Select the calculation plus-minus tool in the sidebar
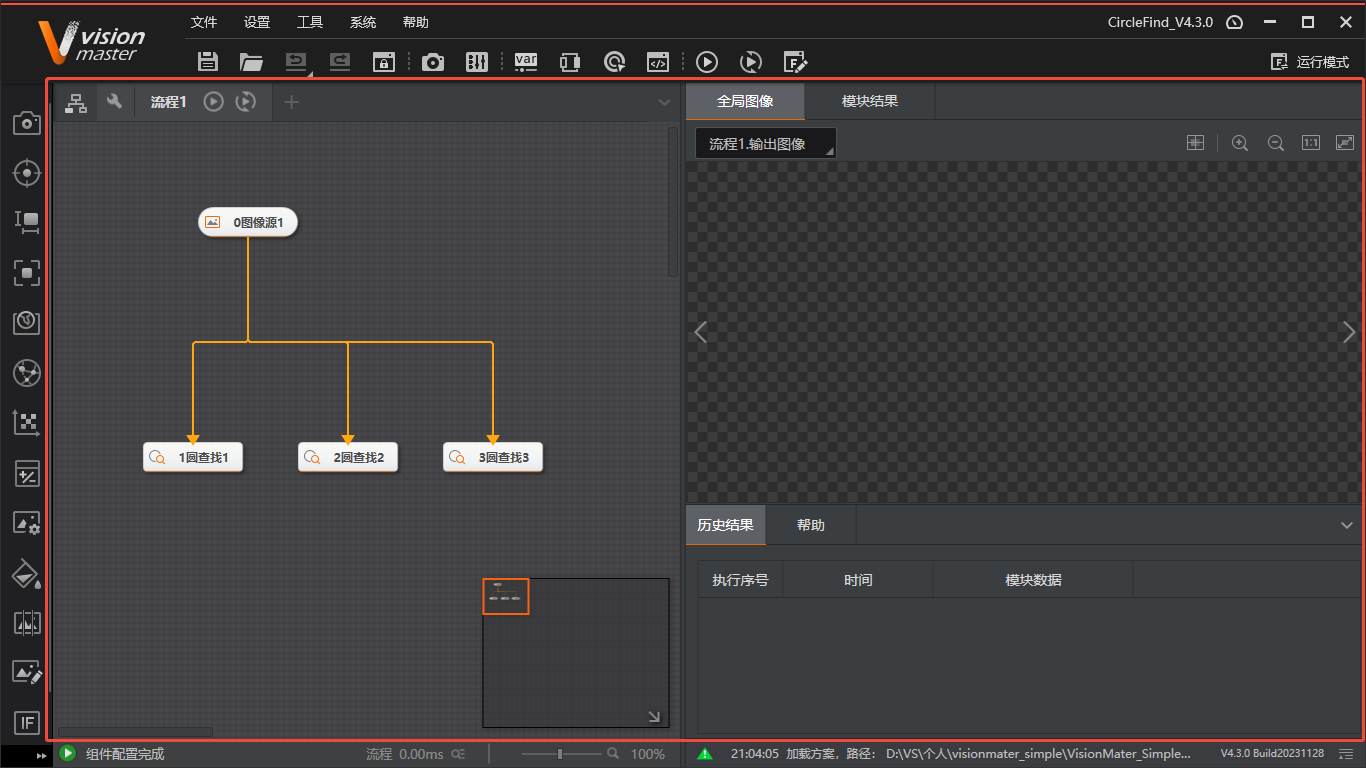 [x=27, y=473]
